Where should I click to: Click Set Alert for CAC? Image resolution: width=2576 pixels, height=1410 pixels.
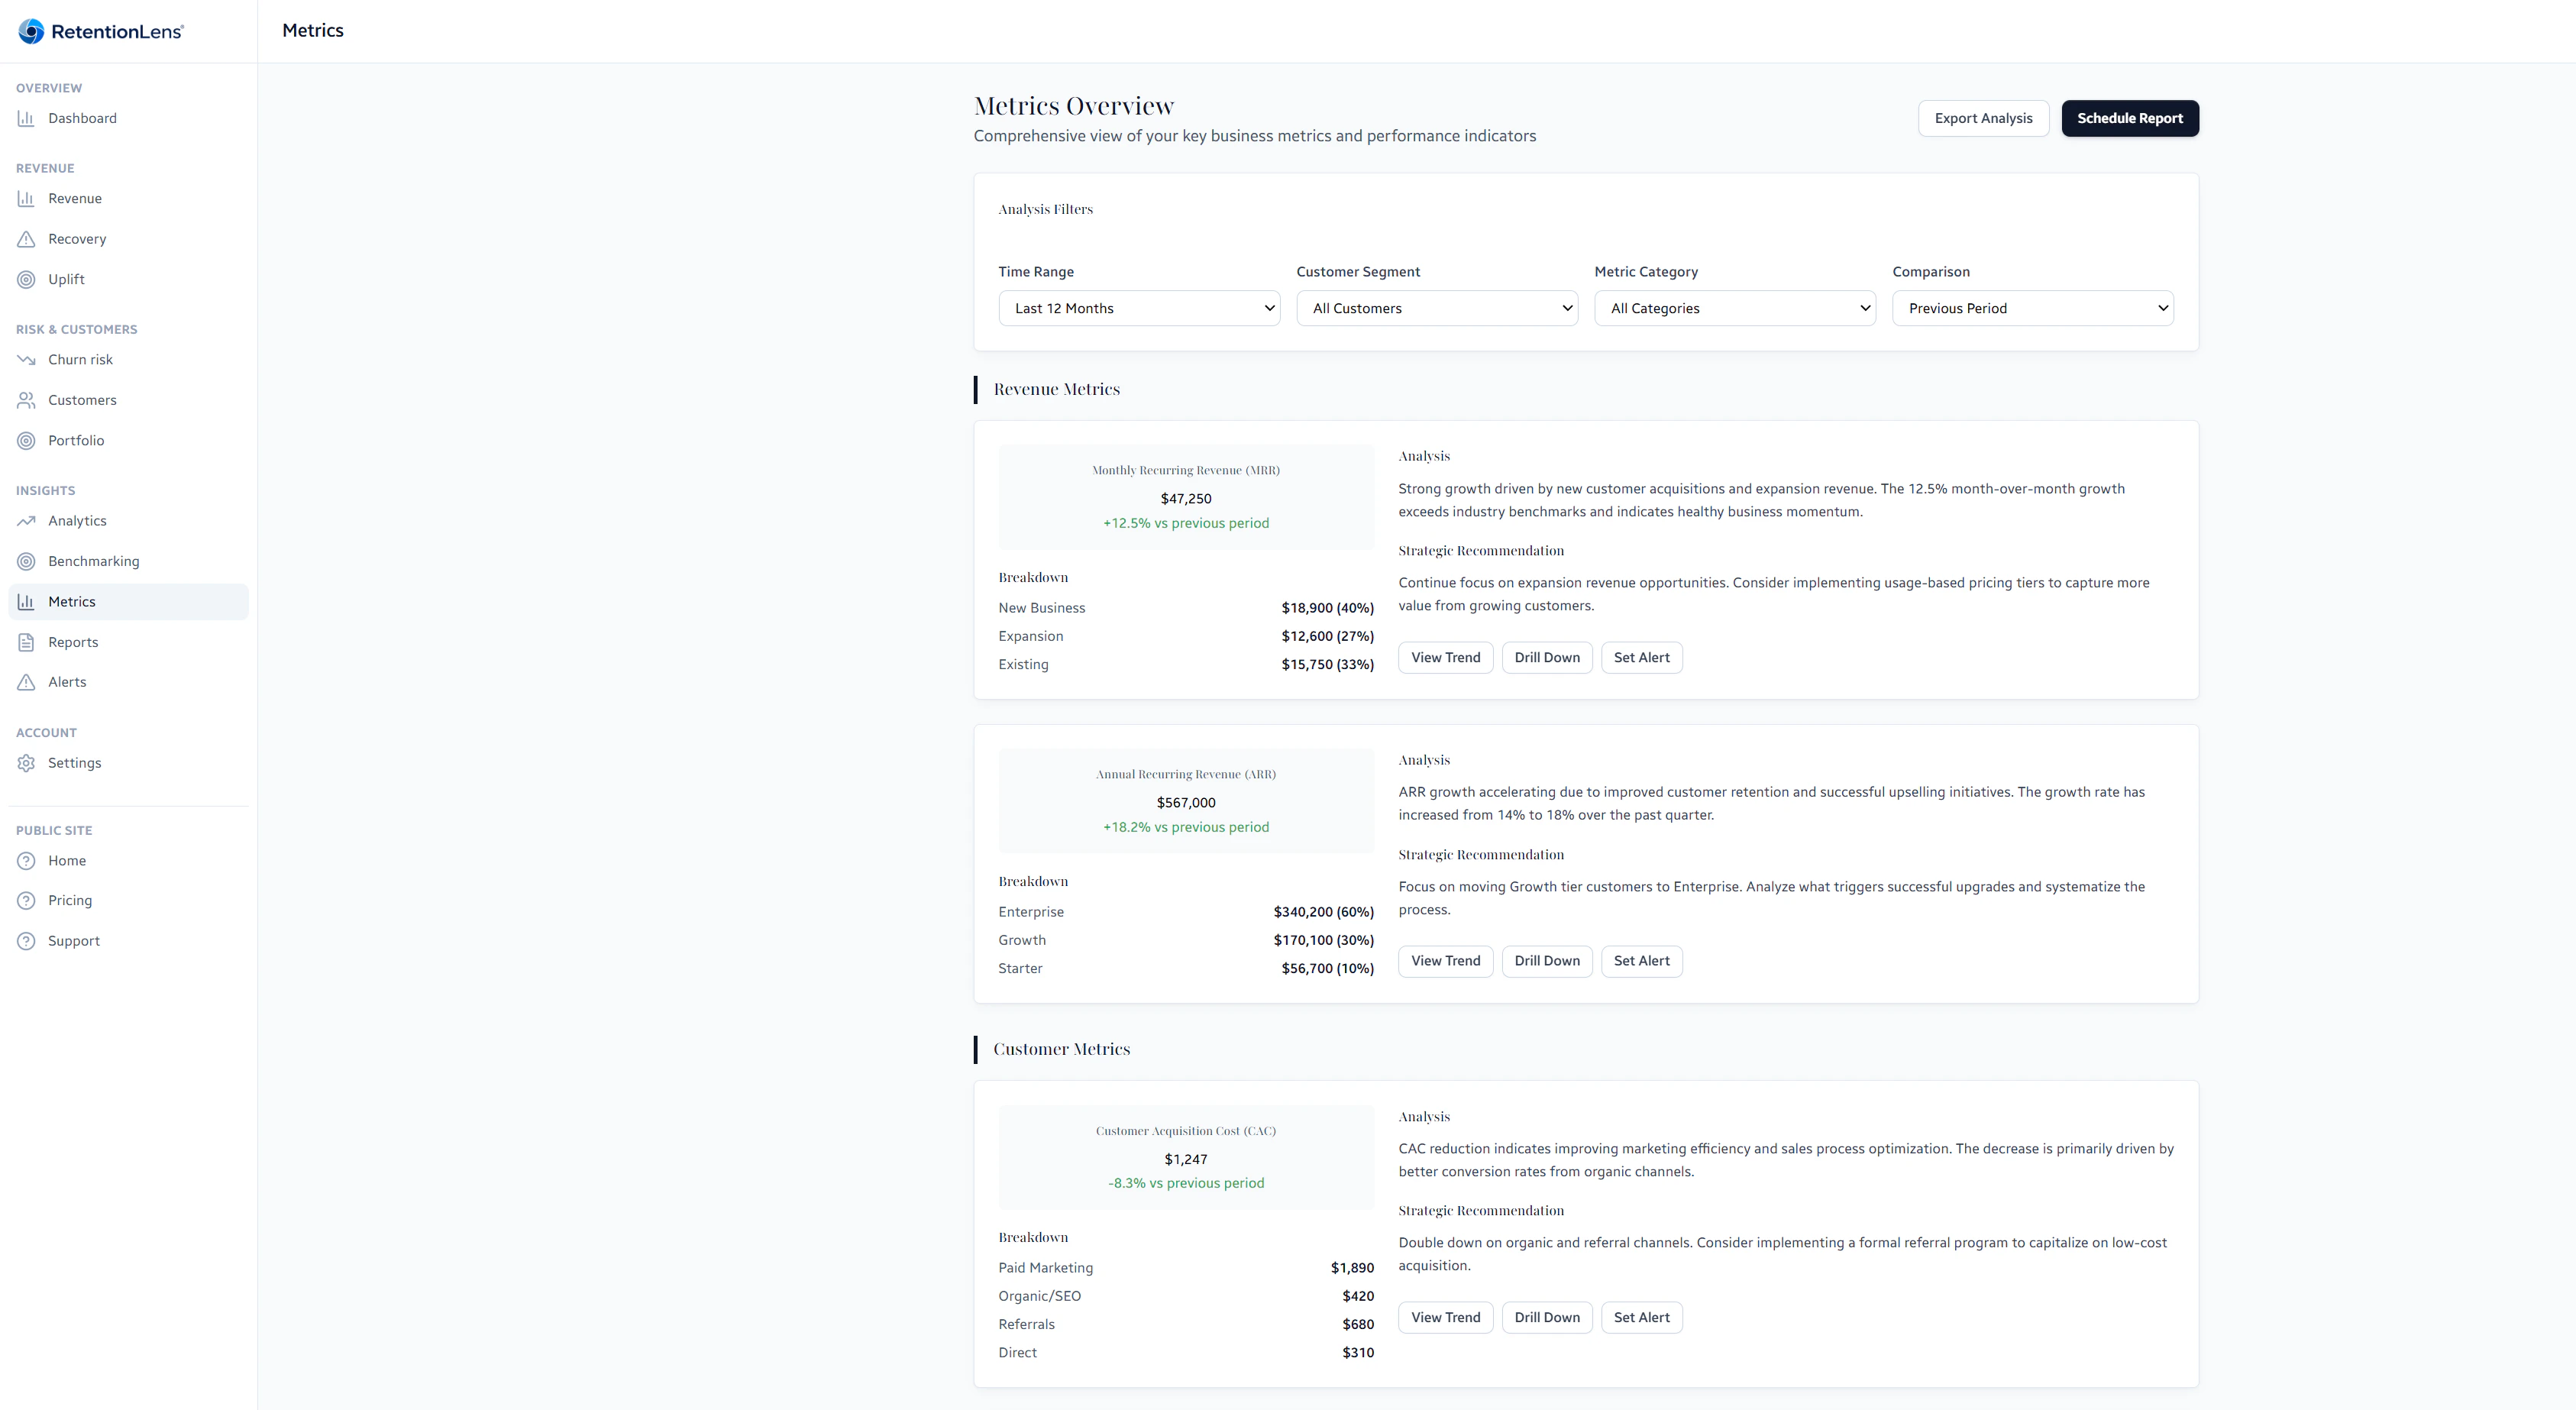click(1641, 1317)
